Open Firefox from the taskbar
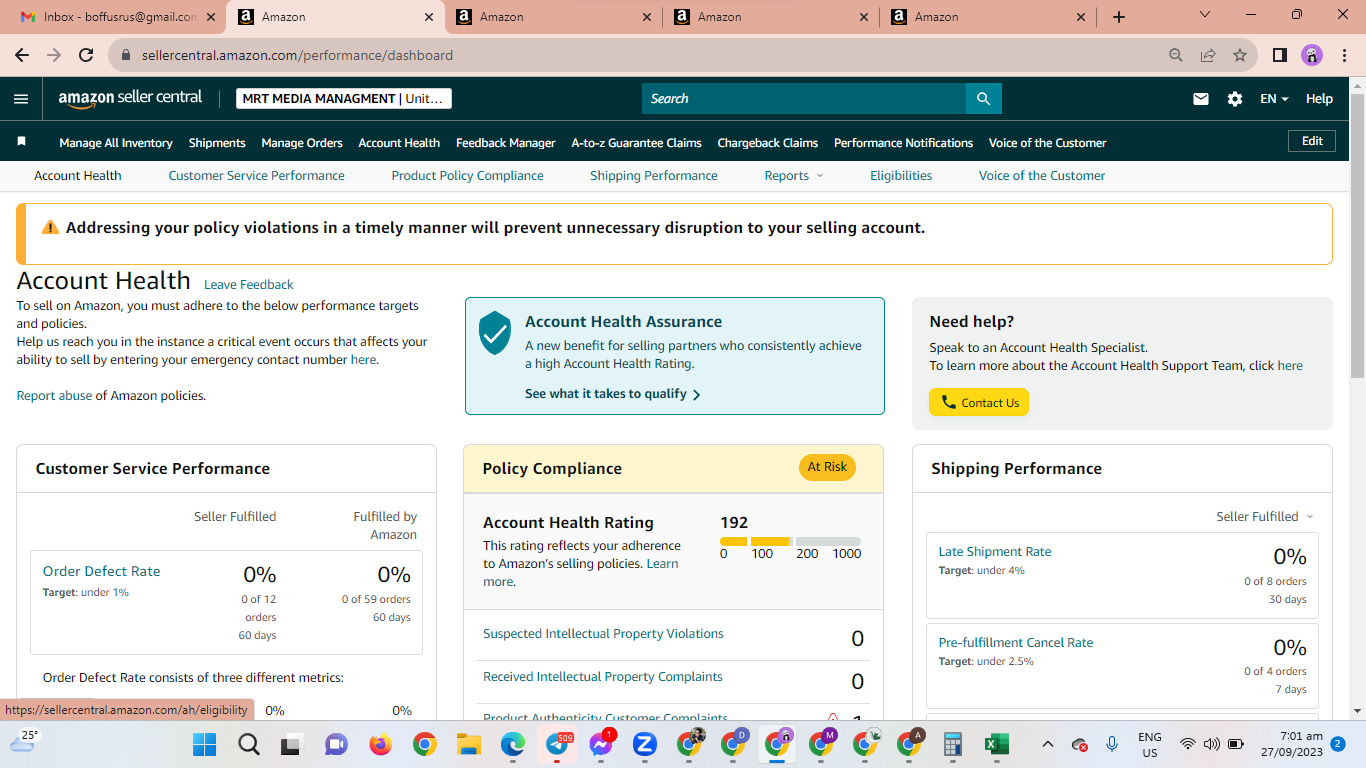 [380, 744]
